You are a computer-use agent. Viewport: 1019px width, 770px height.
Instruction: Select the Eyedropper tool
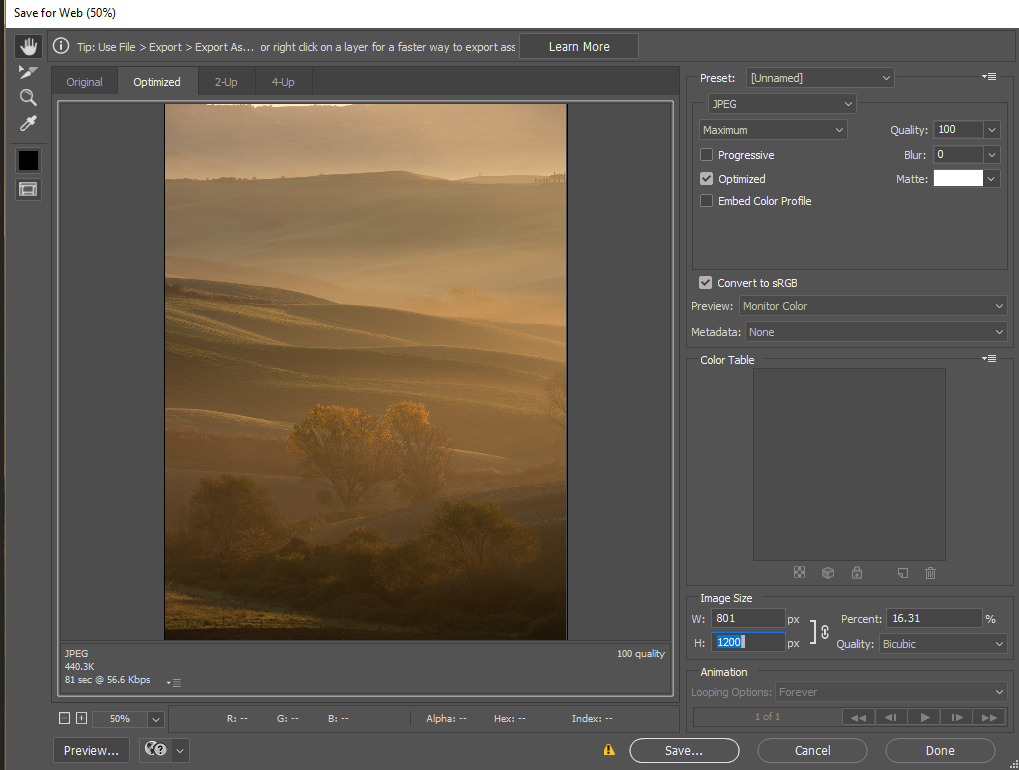click(x=28, y=123)
